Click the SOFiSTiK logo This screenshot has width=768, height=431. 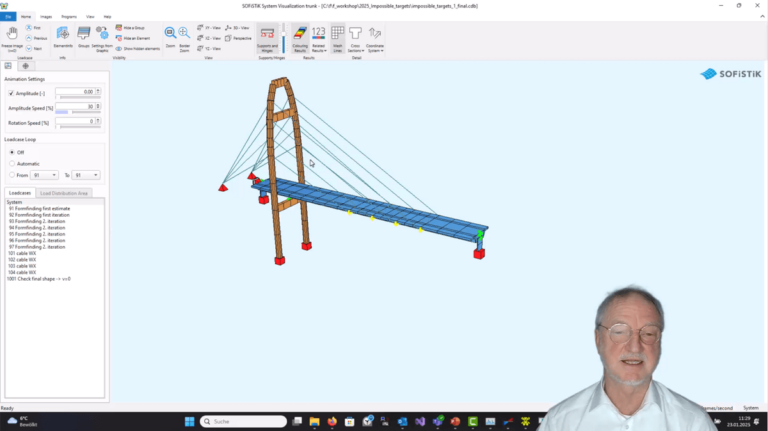tap(730, 74)
